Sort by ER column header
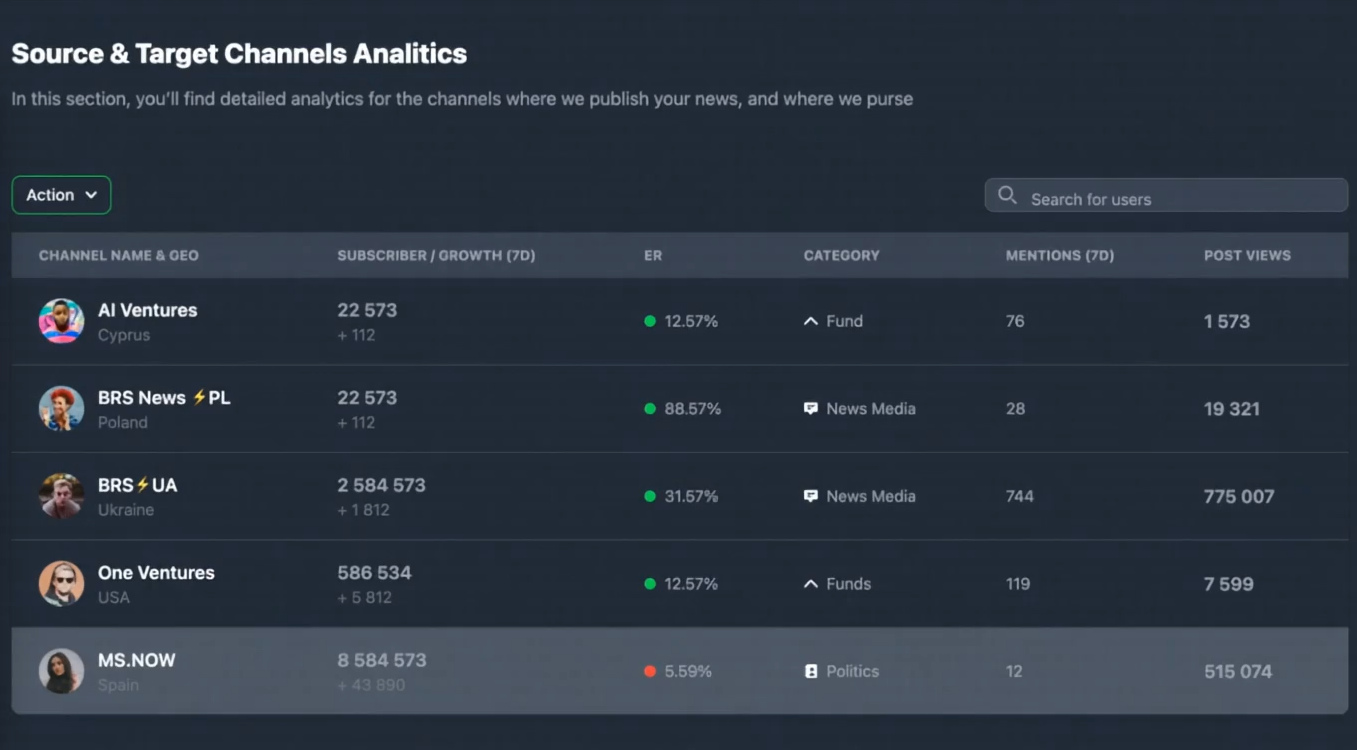 tap(653, 255)
